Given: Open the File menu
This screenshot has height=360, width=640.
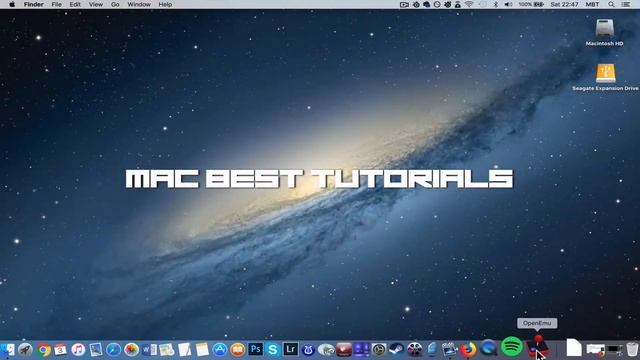Looking at the screenshot, I should (x=56, y=4).
